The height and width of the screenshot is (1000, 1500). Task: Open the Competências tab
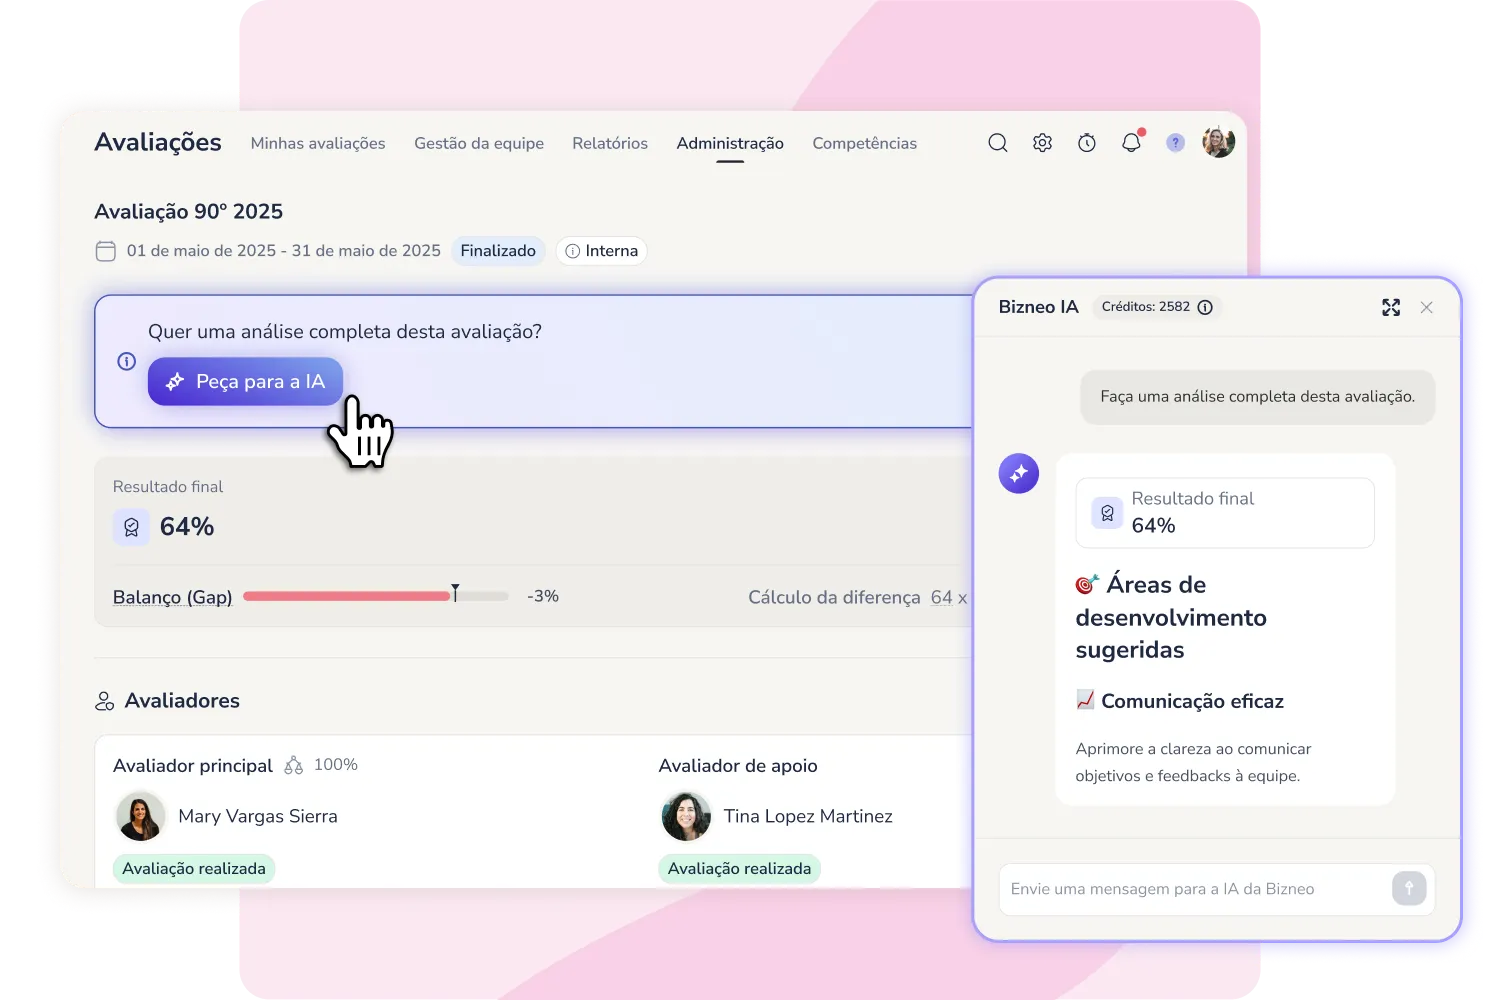[x=865, y=143]
